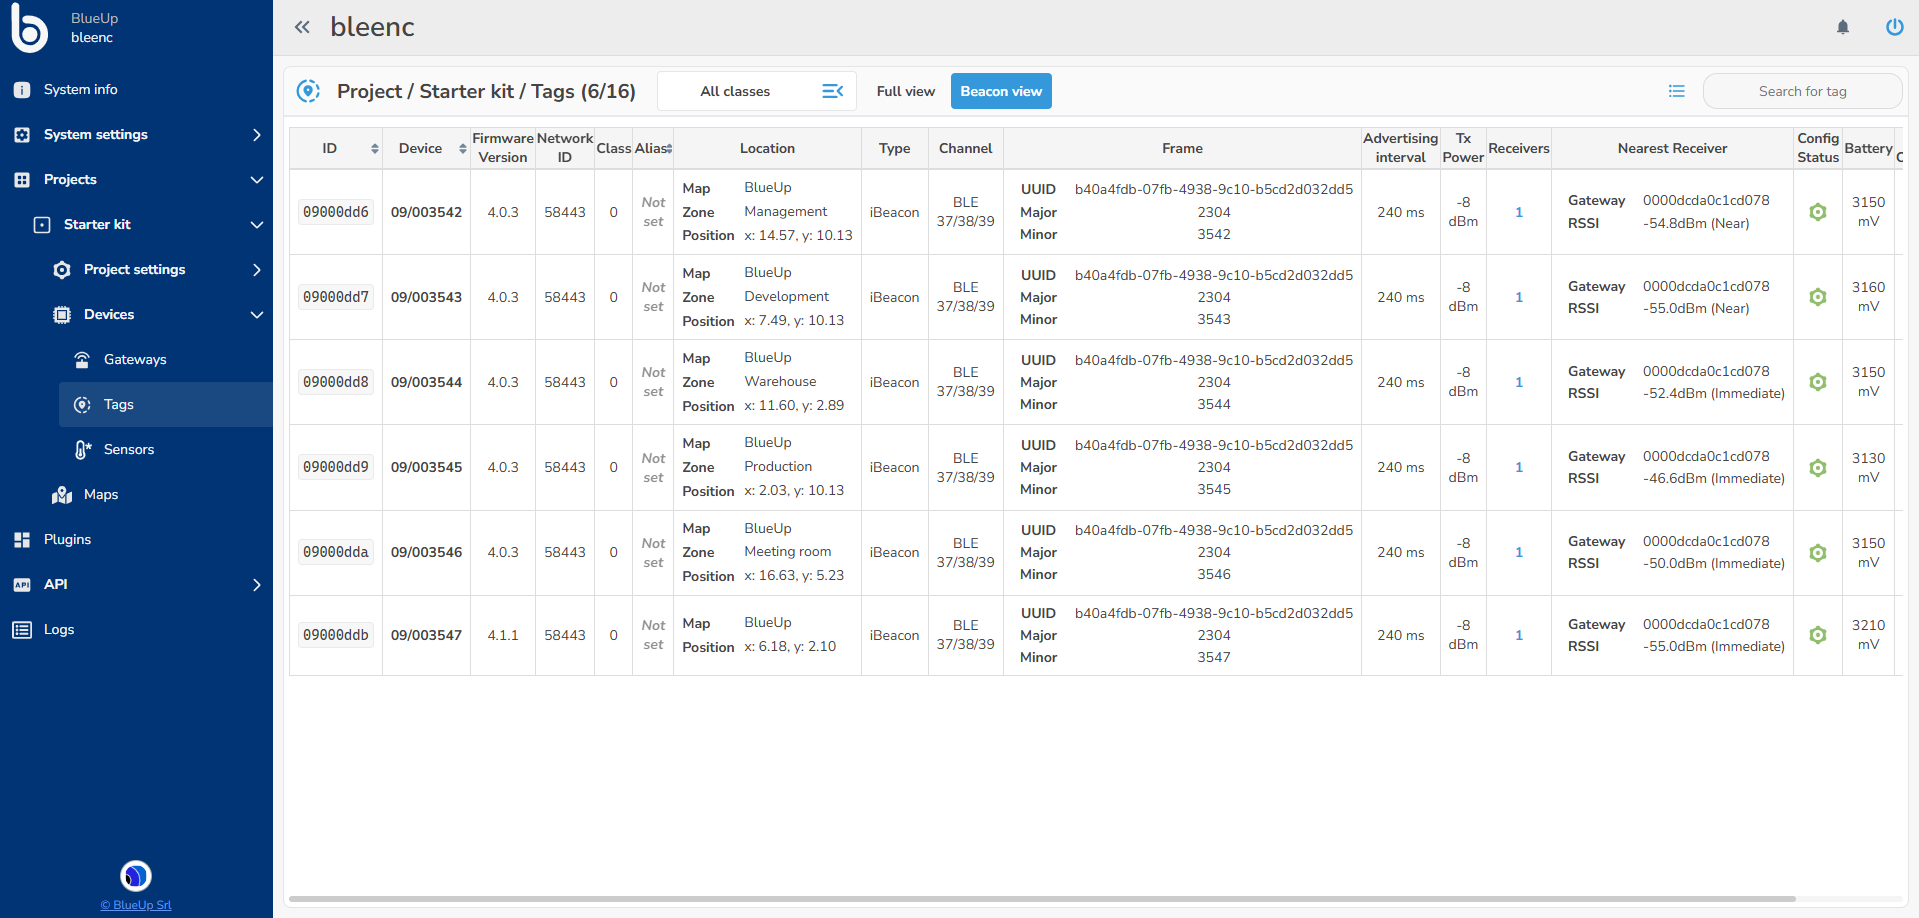The width and height of the screenshot is (1919, 918).
Task: Click the horizontal scrollbar at bottom
Action: click(1042, 898)
